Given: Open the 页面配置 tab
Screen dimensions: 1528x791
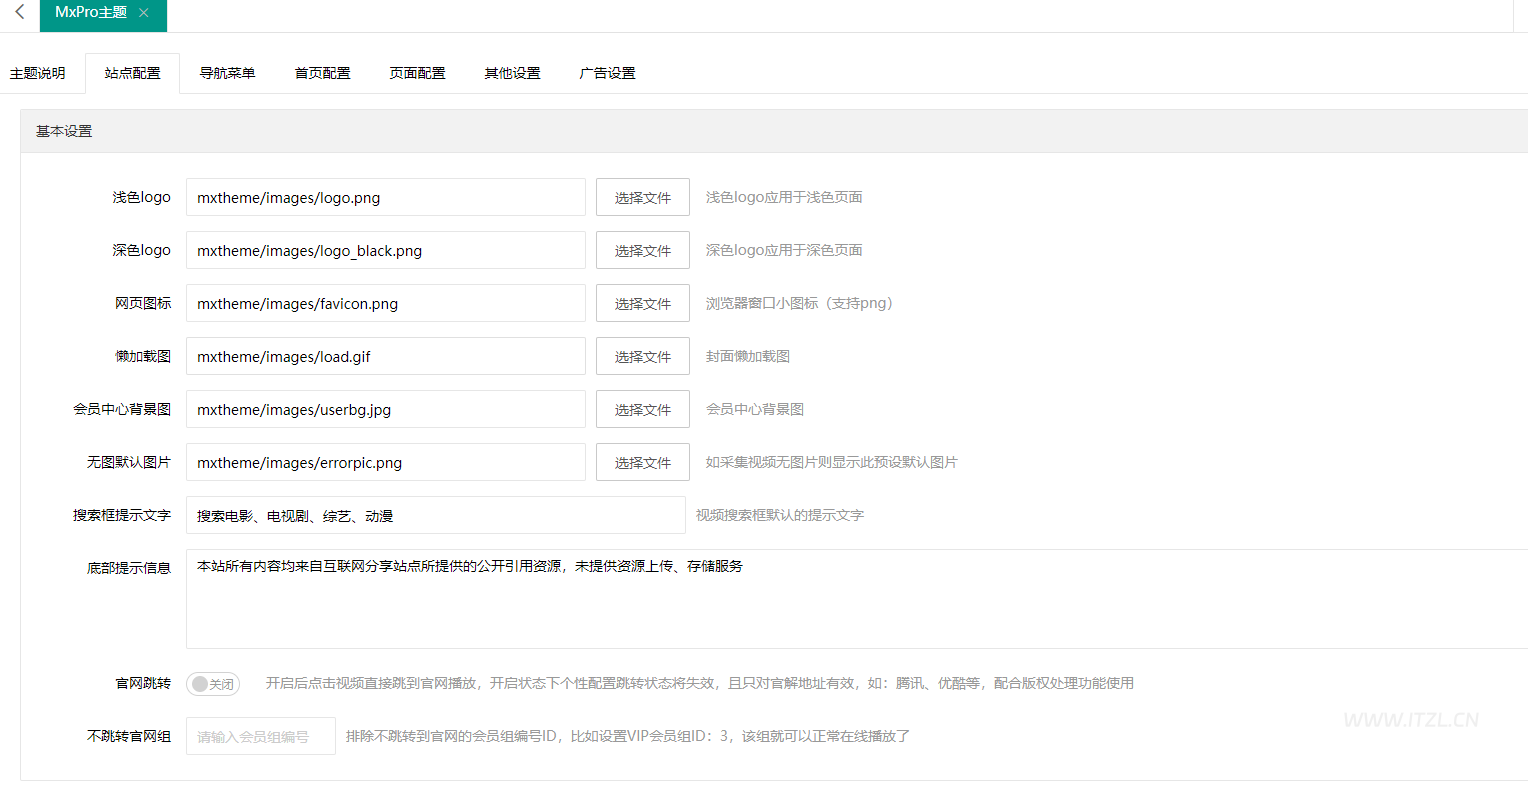Looking at the screenshot, I should coord(417,72).
